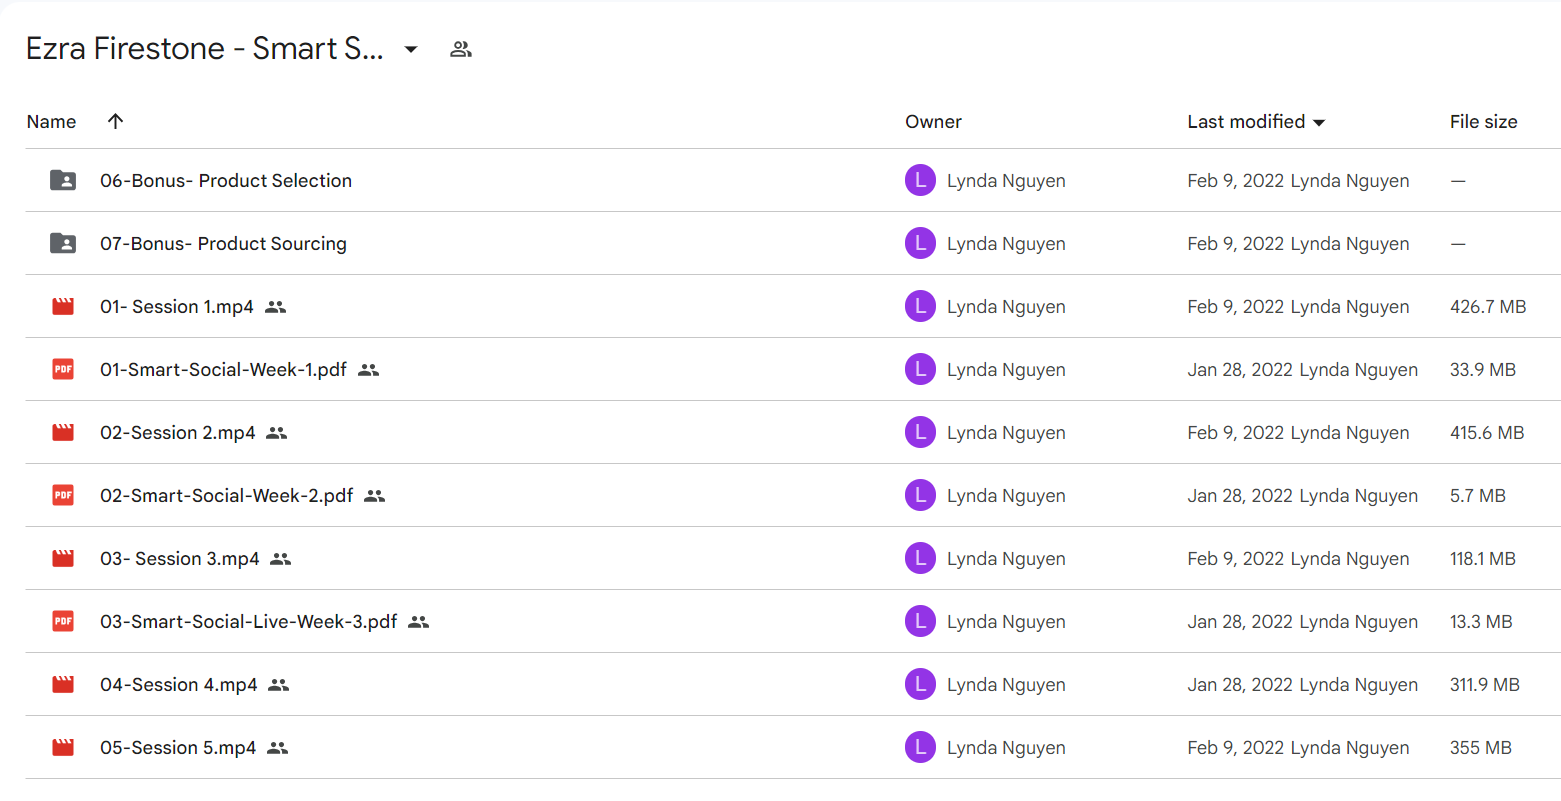Click the video icon for 01- Session 1.mp4
Viewport: 1561px width, 801px height.
tap(63, 306)
